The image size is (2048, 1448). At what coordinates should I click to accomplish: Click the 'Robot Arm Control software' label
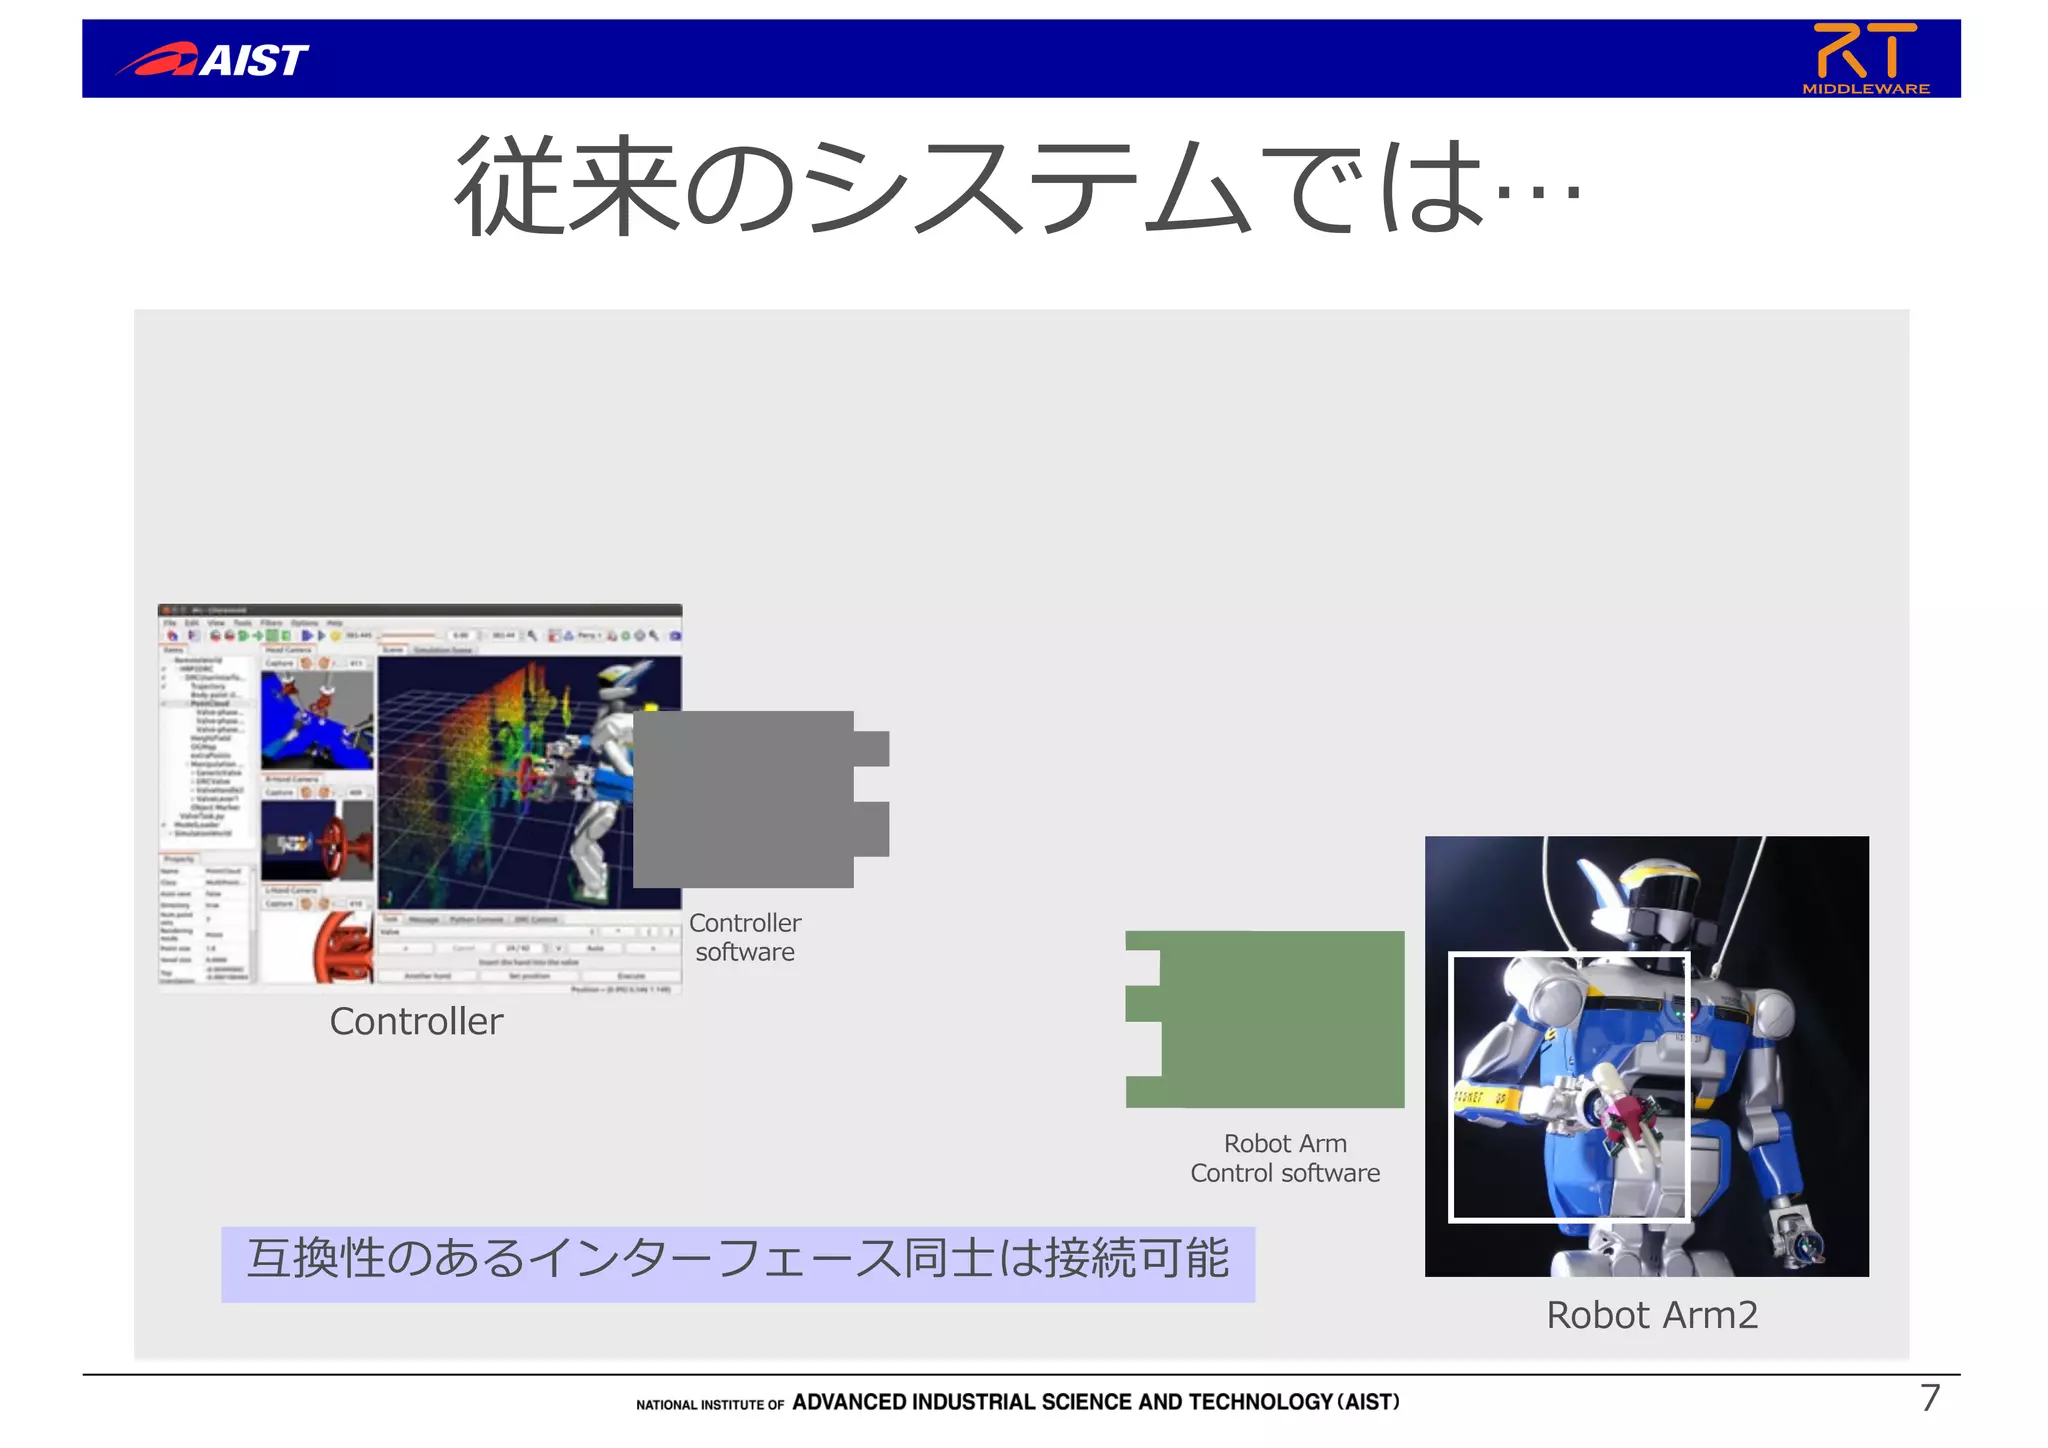coord(1285,1158)
